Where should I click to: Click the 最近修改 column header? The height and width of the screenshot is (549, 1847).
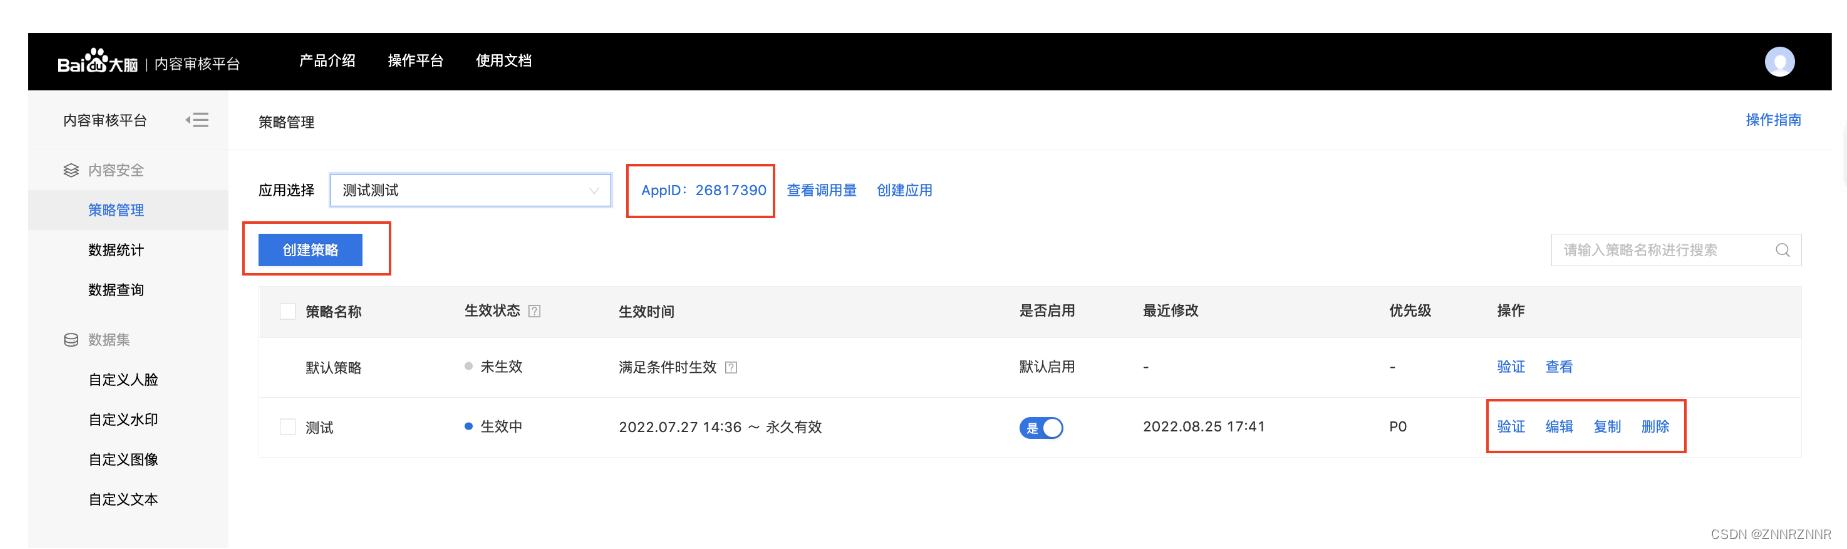tap(1171, 311)
